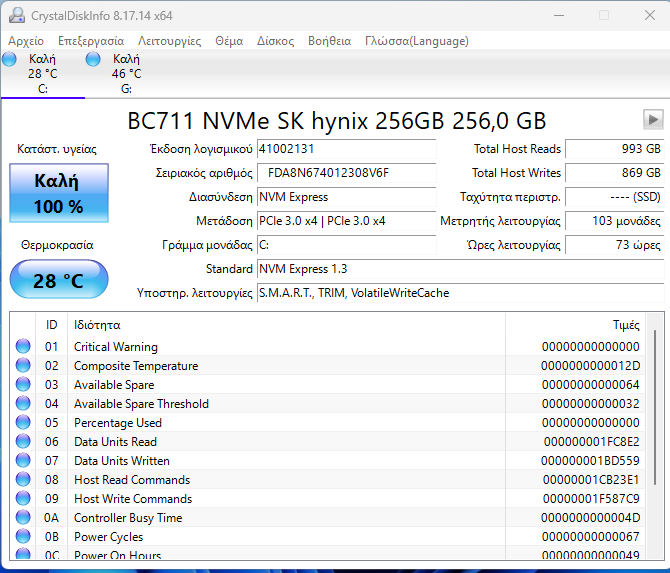Viewport: 670px width, 573px height.
Task: Click the interface field NVM Express
Action: (x=347, y=197)
